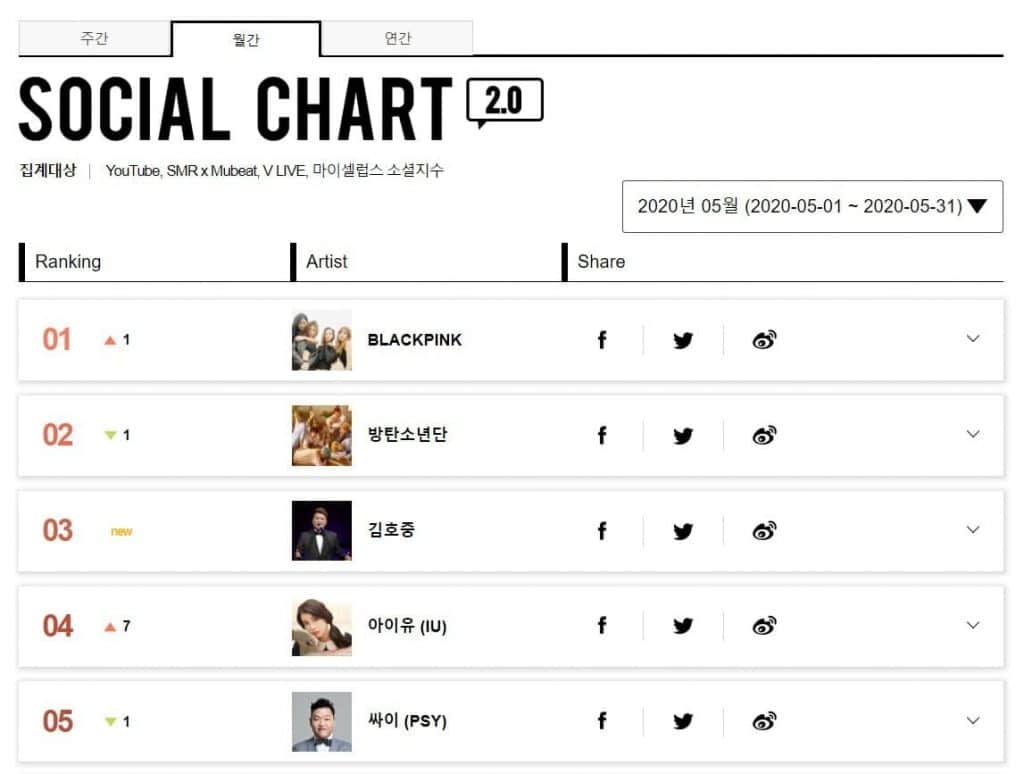Share 방탄소년단 on Weibo
Viewport: 1024px width, 774px height.
(x=764, y=435)
